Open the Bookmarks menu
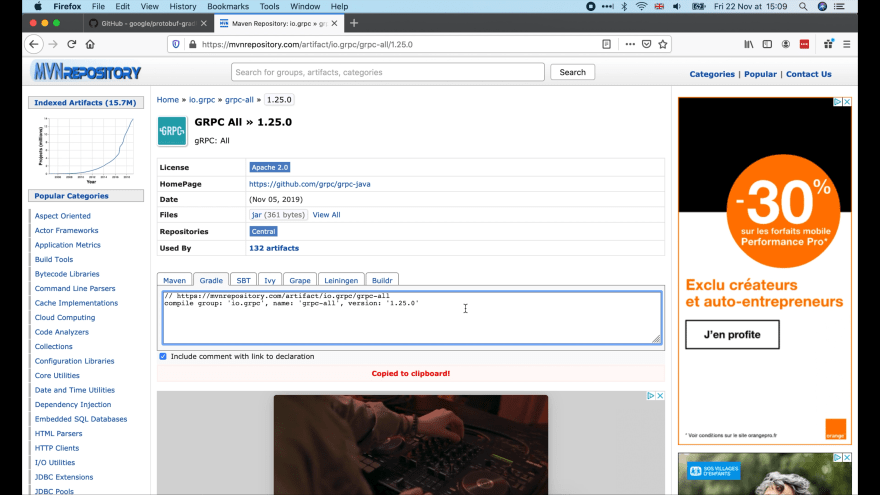Screen dimensions: 880x495 click(x=228, y=6)
